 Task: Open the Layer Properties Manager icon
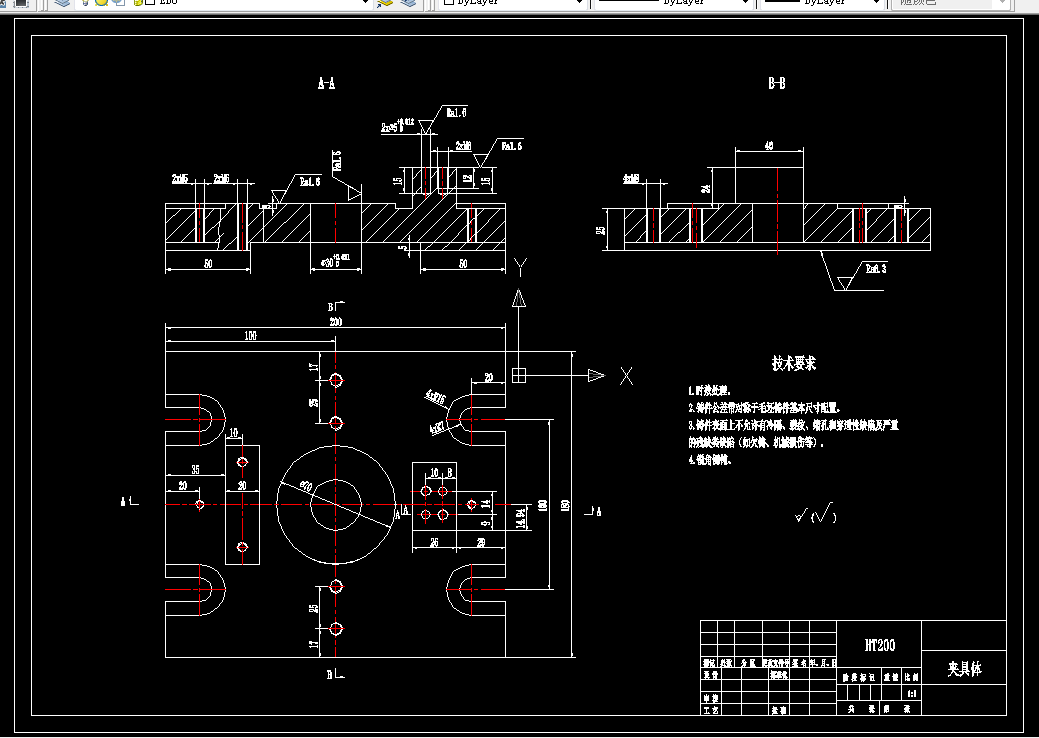click(62, 3)
